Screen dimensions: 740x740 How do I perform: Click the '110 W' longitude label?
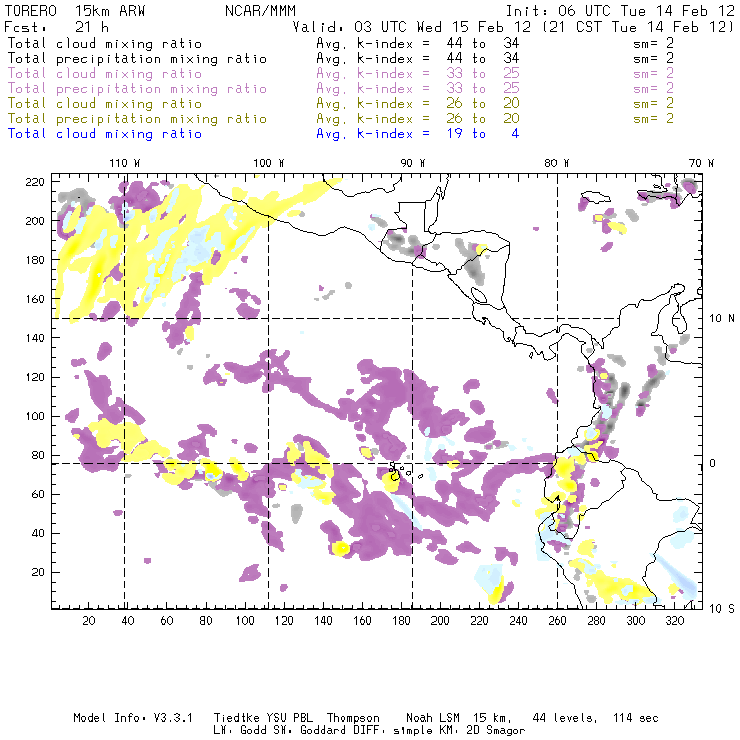(x=125, y=163)
